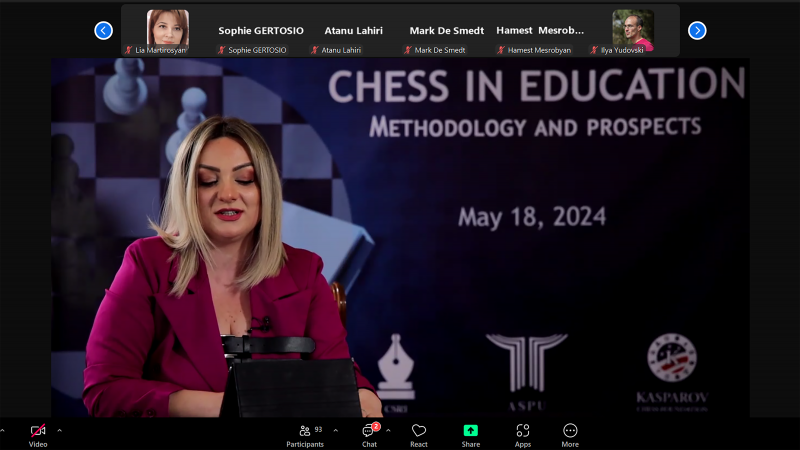This screenshot has height=450, width=800.
Task: Click muted mic icon beside Atanu Lahiri's name
Action: (315, 50)
